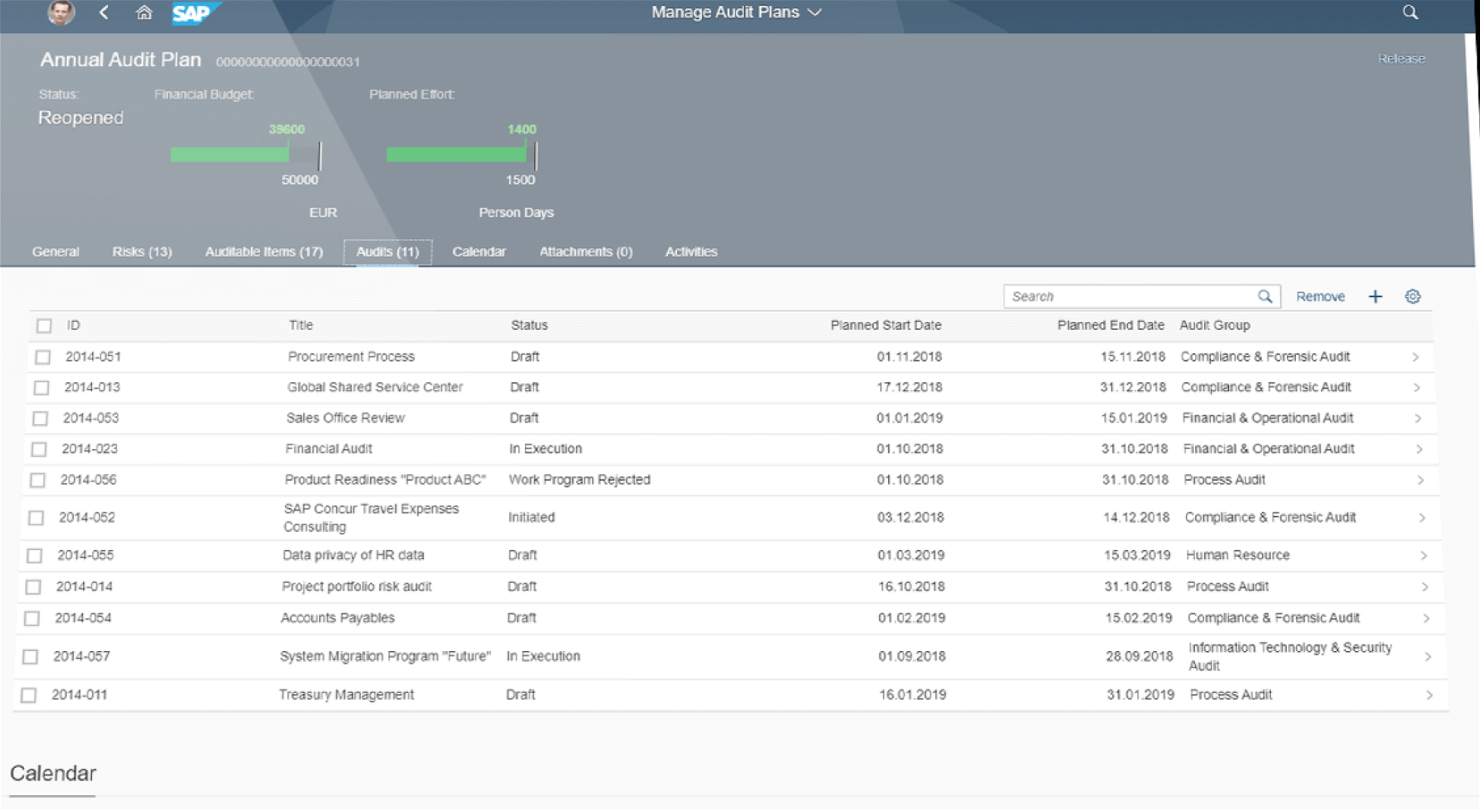Open the Attachments (0) tab

(x=585, y=252)
